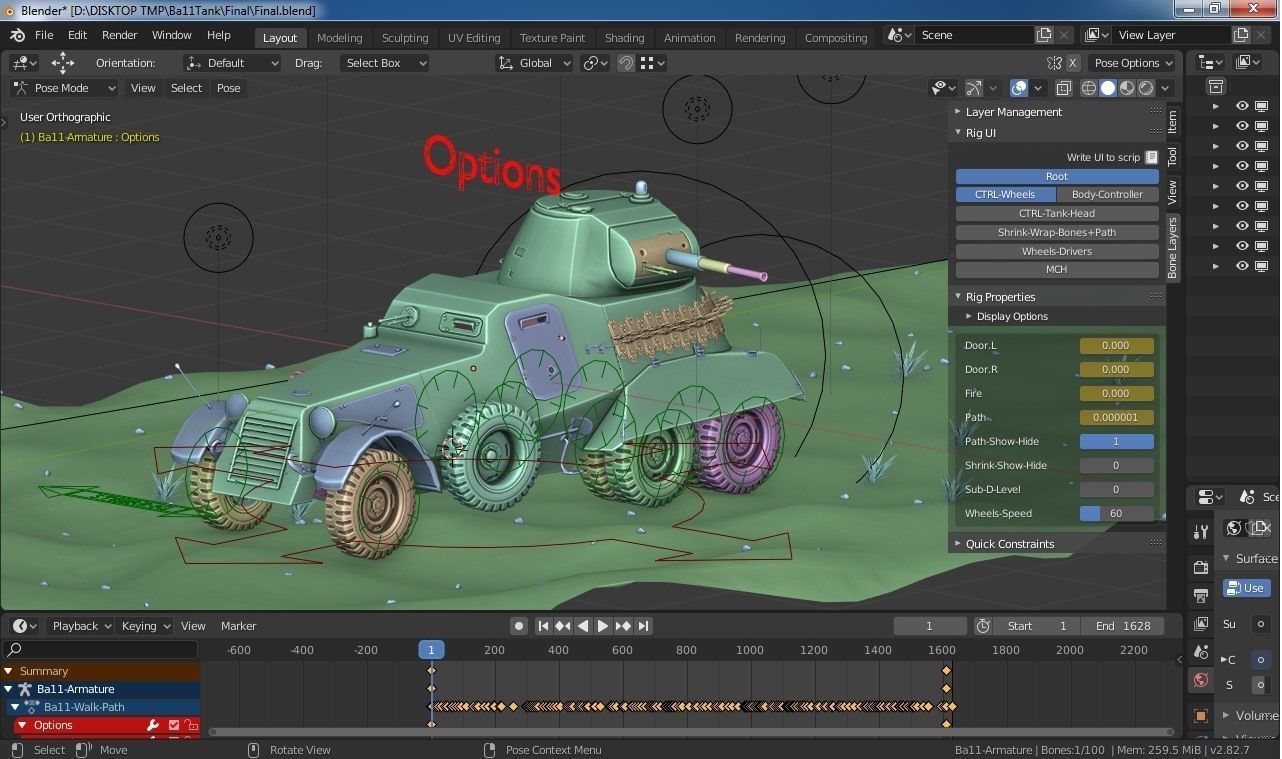Hide the first outliner row via eye icon
This screenshot has width=1282, height=759.
(x=1242, y=106)
